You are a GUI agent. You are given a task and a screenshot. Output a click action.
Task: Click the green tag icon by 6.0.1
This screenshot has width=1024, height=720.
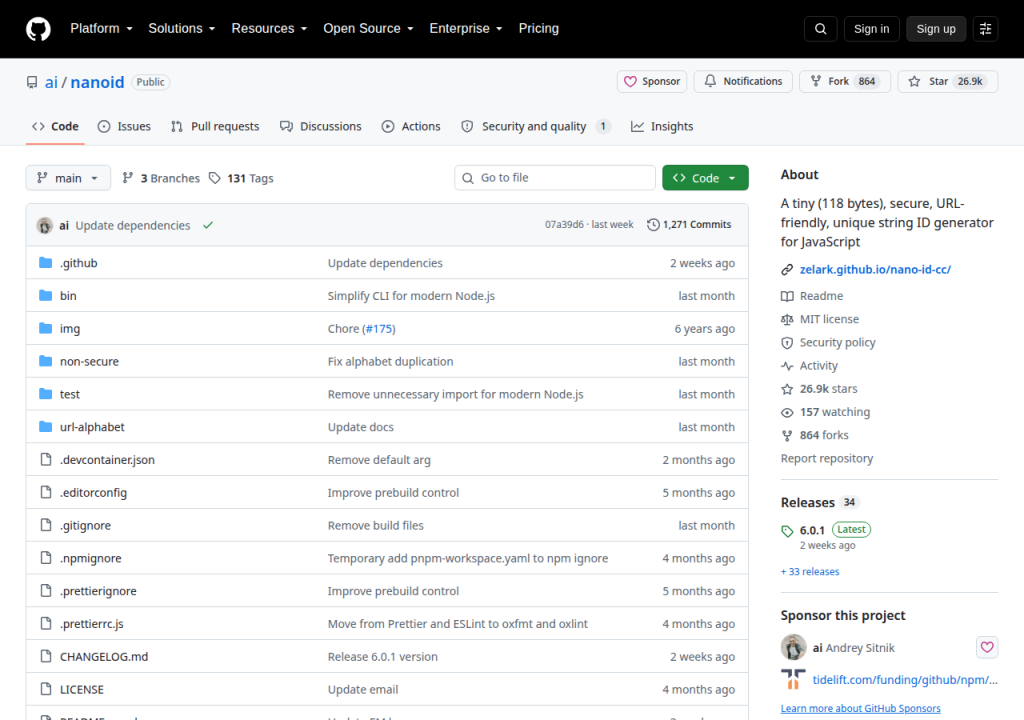[x=787, y=531]
